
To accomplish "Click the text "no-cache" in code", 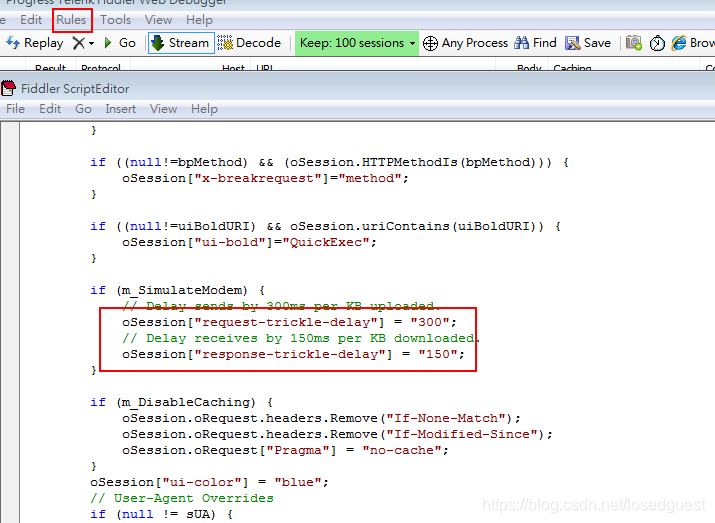I will [x=402, y=451].
